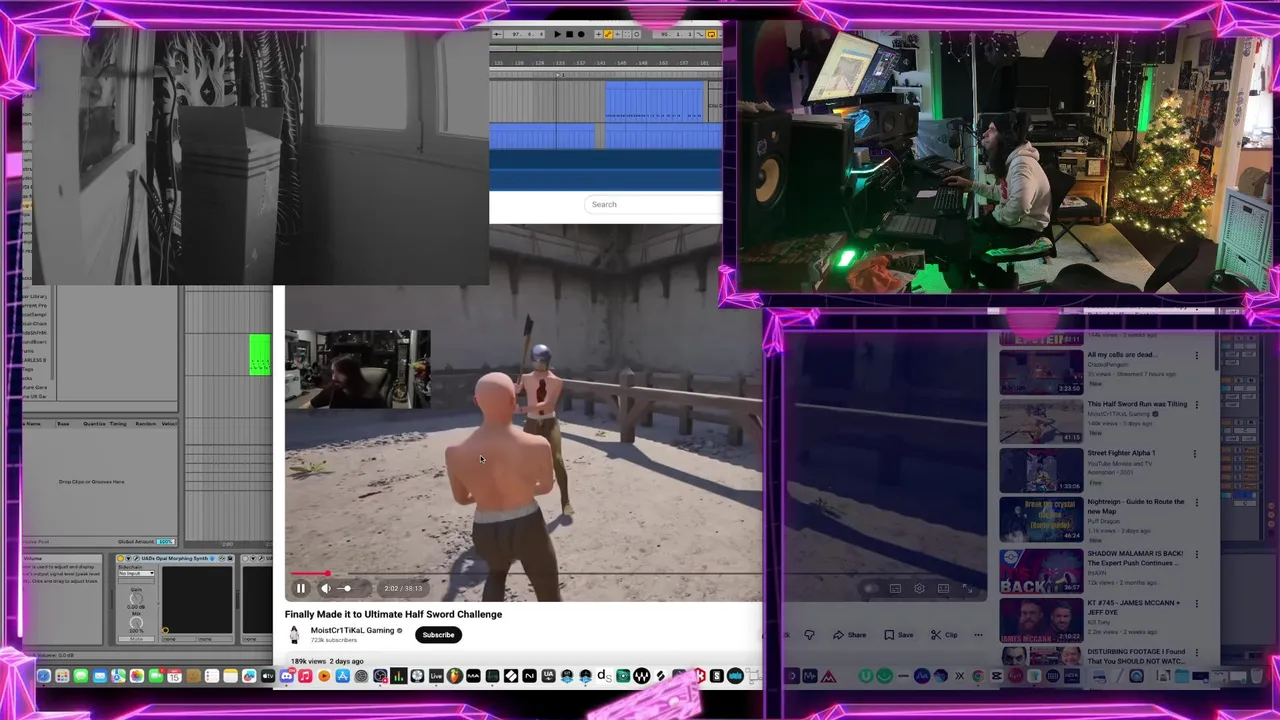Click loop start field 95.1.1
The height and width of the screenshot is (720, 1280).
(x=673, y=34)
